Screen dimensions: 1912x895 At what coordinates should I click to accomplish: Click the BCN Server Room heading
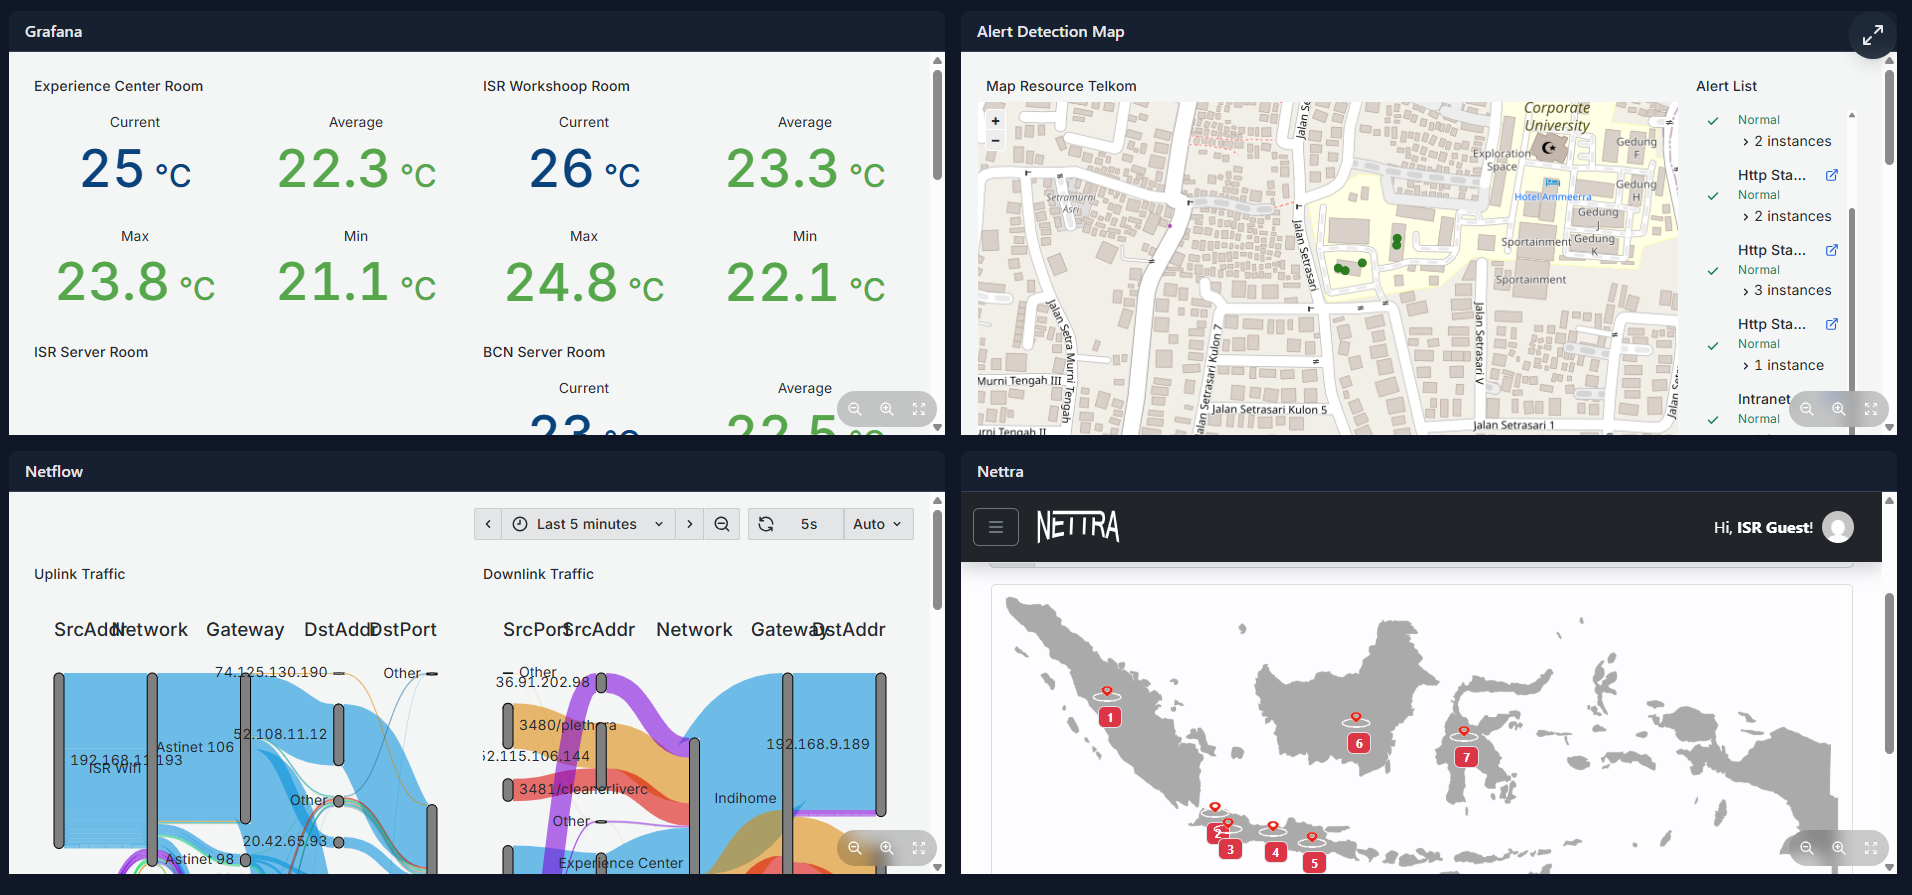pyautogui.click(x=544, y=352)
